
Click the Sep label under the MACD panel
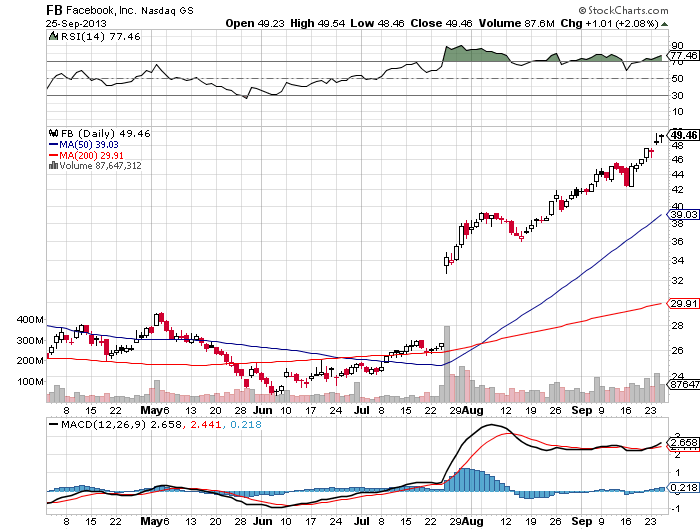tap(582, 521)
